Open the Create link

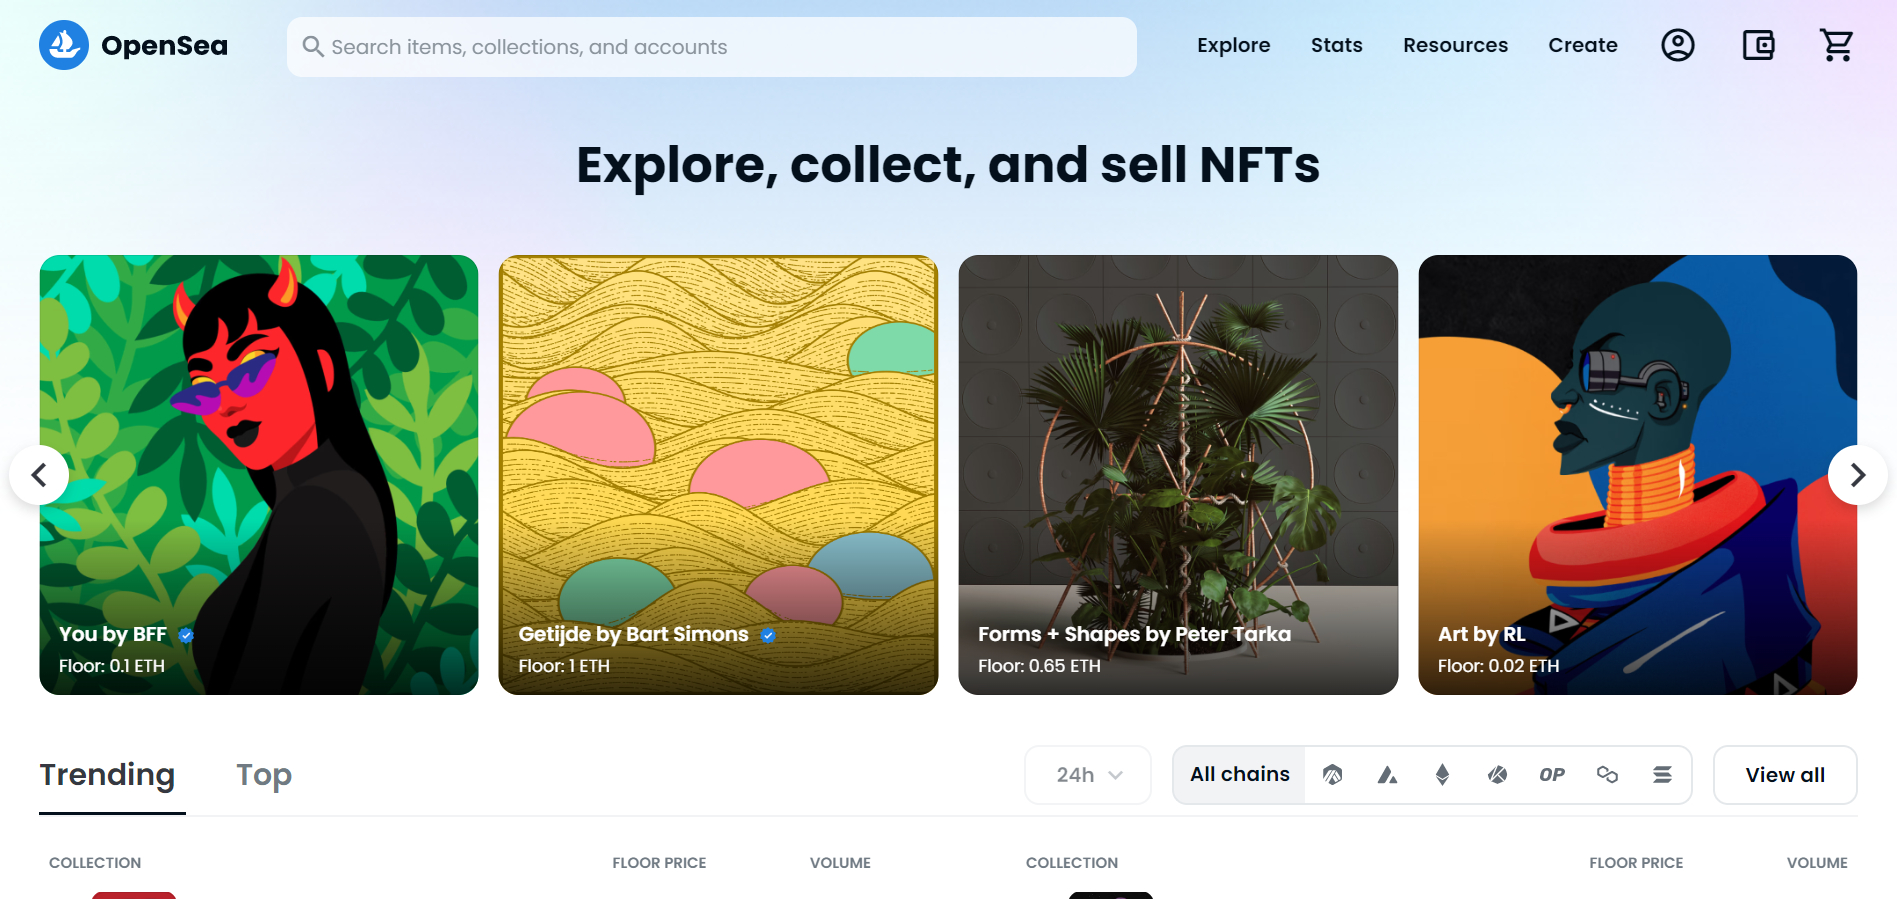tap(1582, 45)
